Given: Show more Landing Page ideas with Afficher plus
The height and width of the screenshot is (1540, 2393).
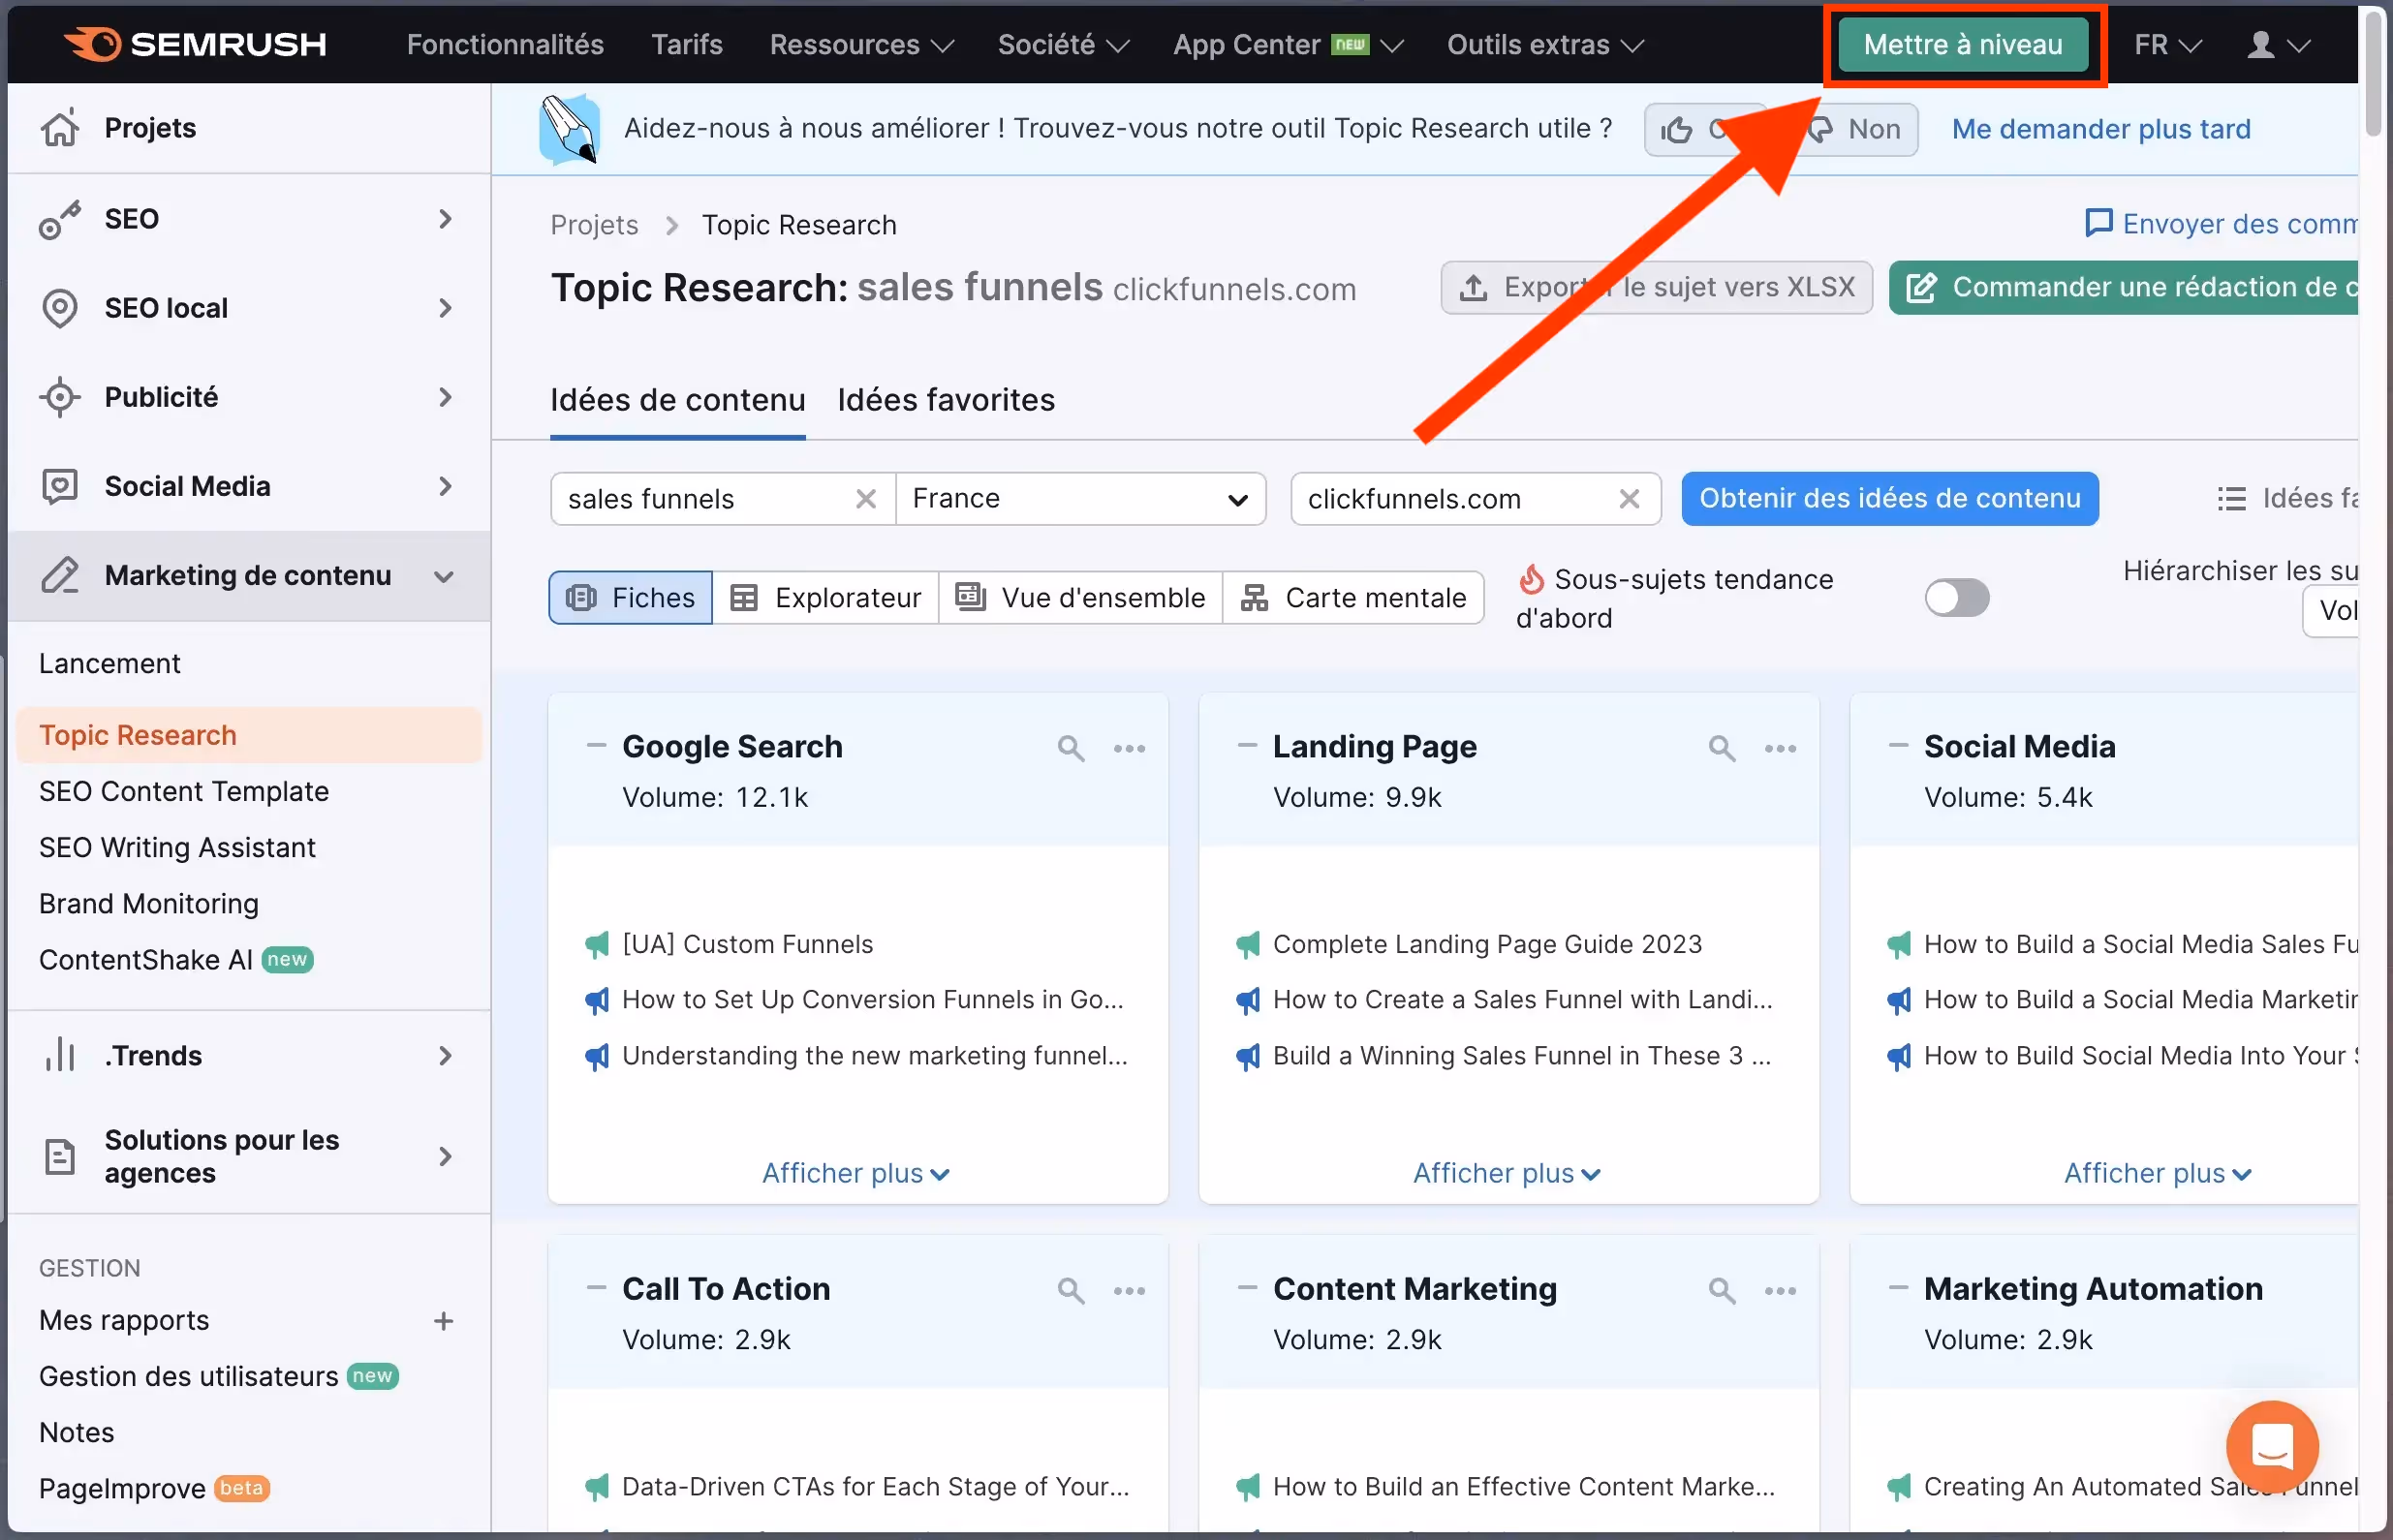Looking at the screenshot, I should pos(1506,1173).
